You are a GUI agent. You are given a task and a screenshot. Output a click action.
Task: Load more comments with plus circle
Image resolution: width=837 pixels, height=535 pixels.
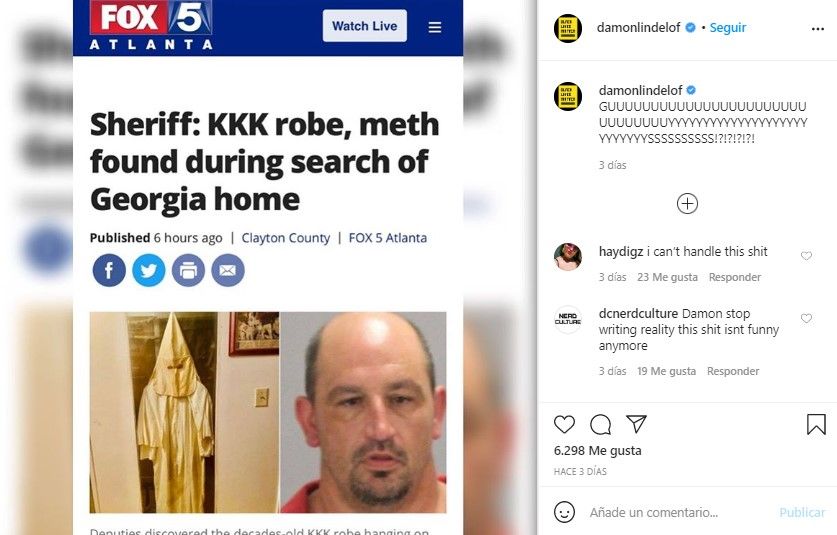click(x=687, y=204)
